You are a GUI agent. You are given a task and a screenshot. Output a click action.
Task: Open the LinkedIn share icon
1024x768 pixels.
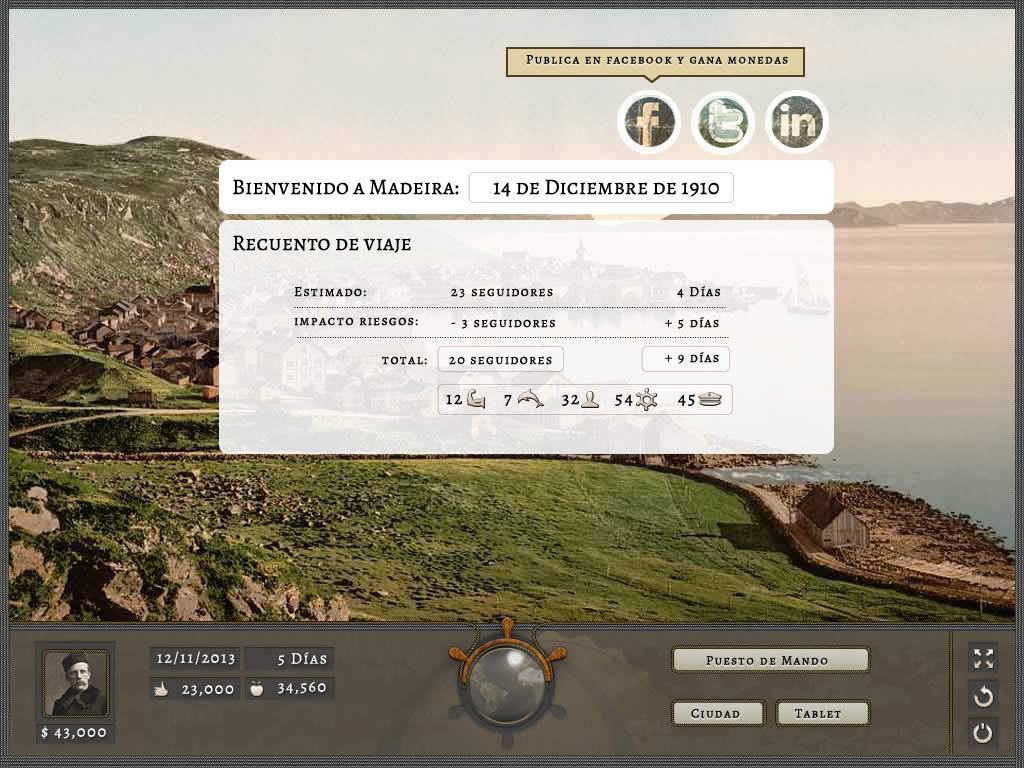(x=797, y=123)
